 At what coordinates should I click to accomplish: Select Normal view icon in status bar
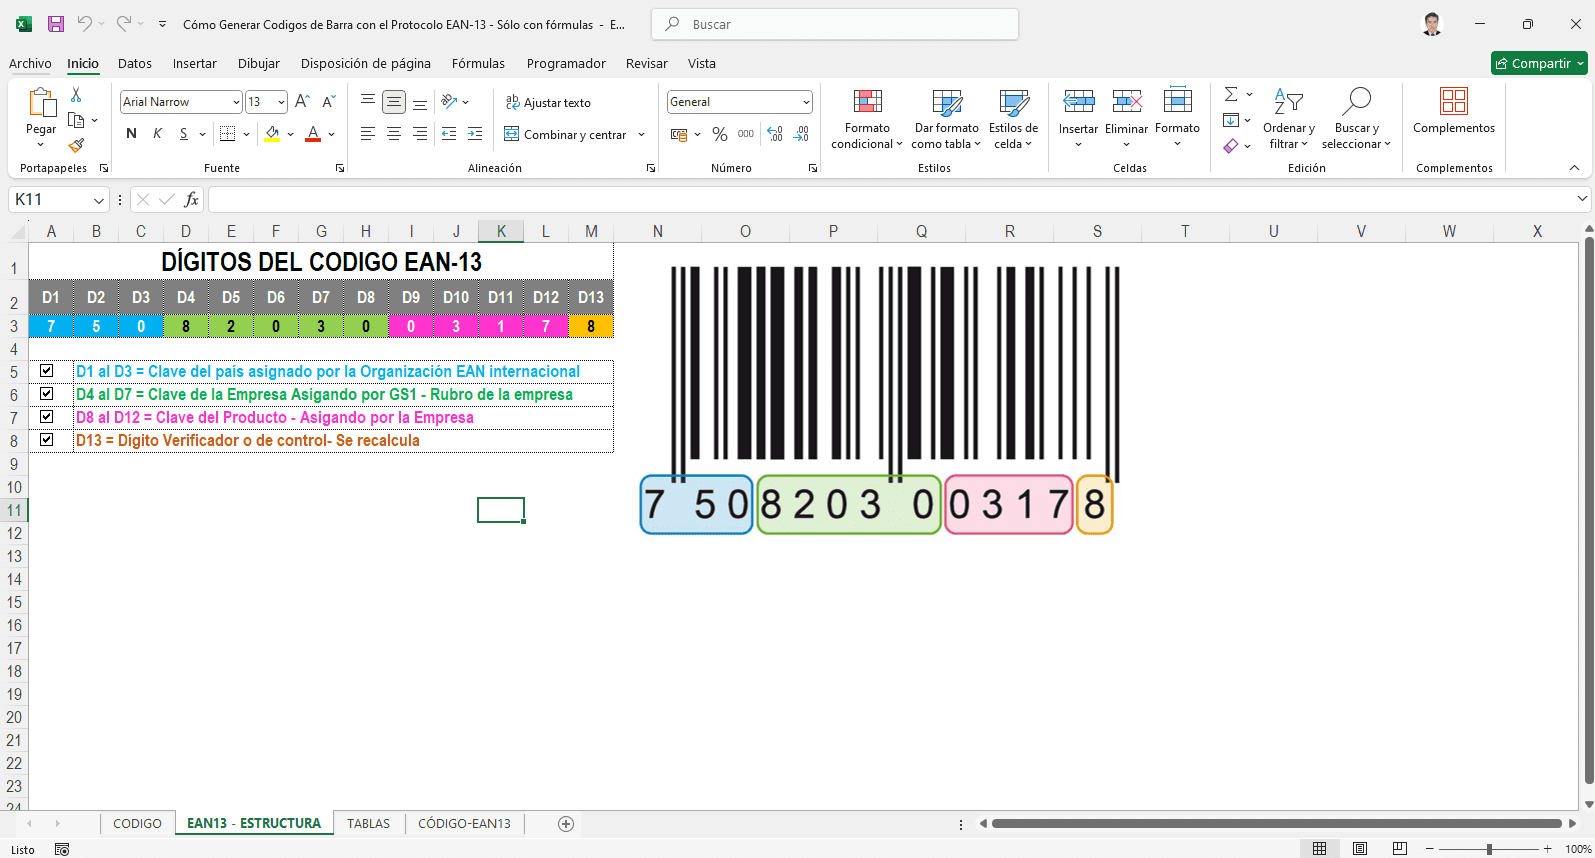click(x=1320, y=849)
